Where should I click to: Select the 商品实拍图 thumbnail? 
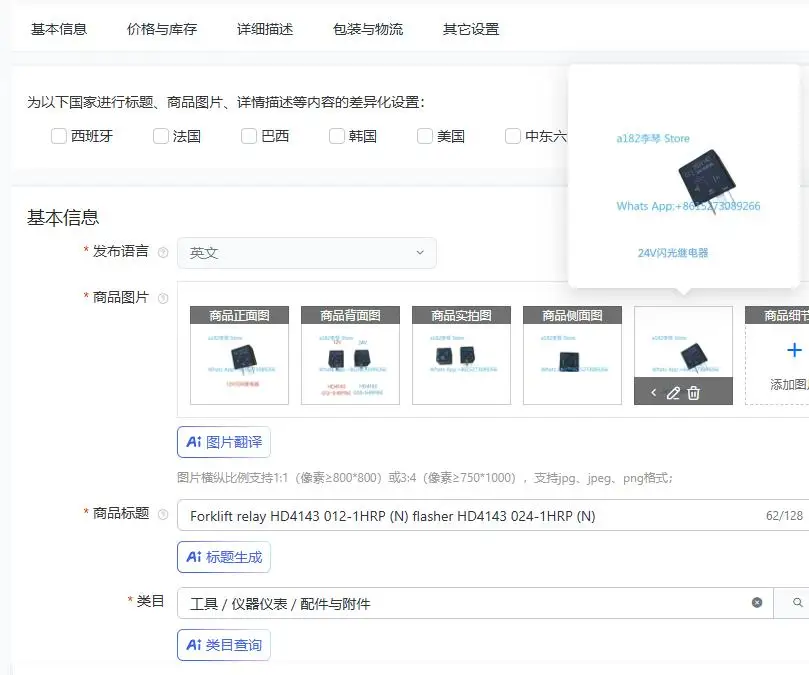point(461,356)
